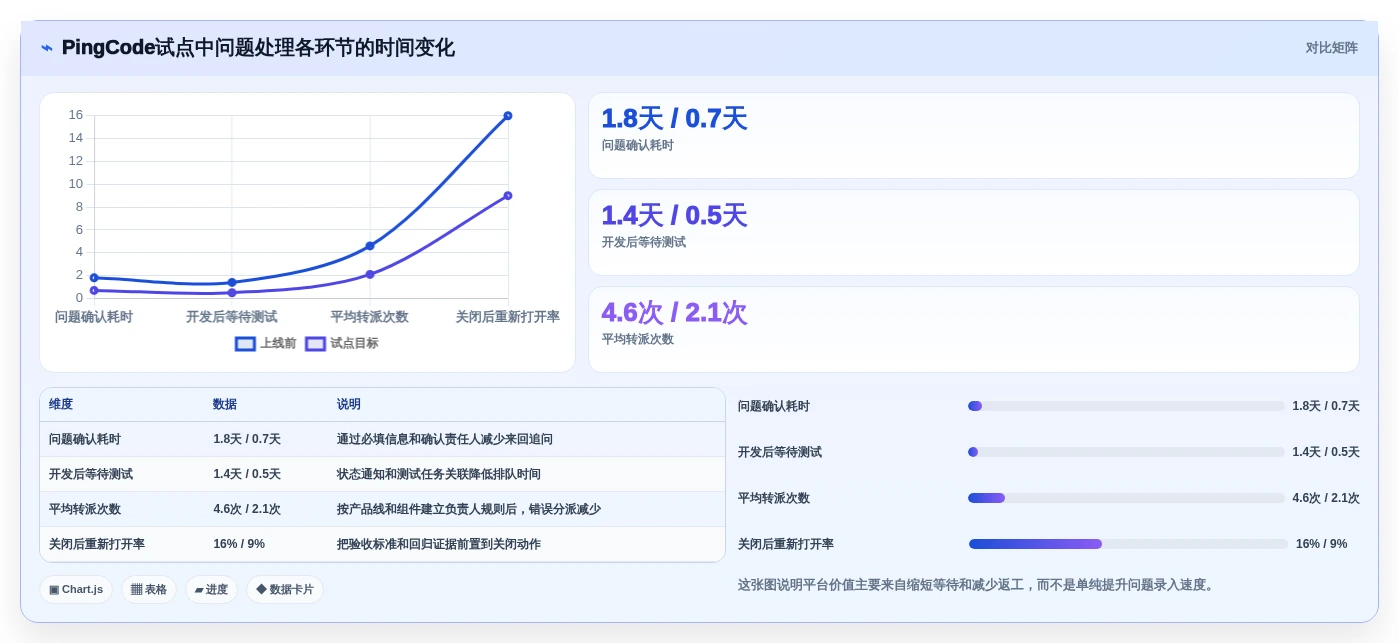Toggle the 上线前 legend item

(x=266, y=343)
